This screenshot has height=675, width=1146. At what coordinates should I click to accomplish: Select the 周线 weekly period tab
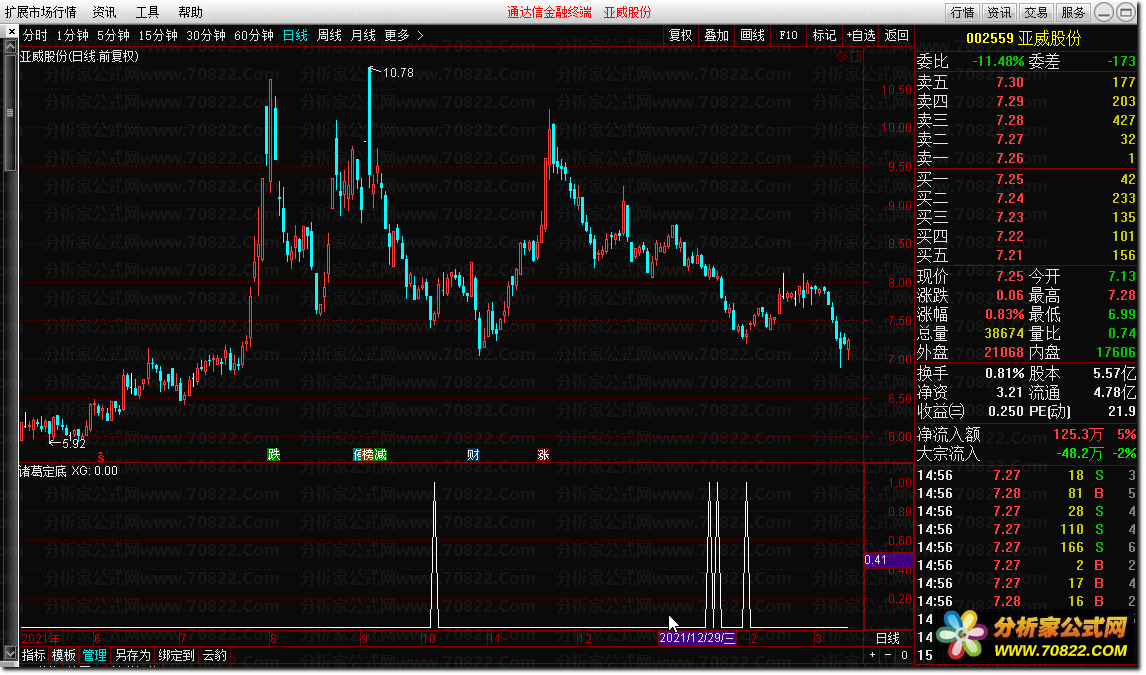click(330, 35)
